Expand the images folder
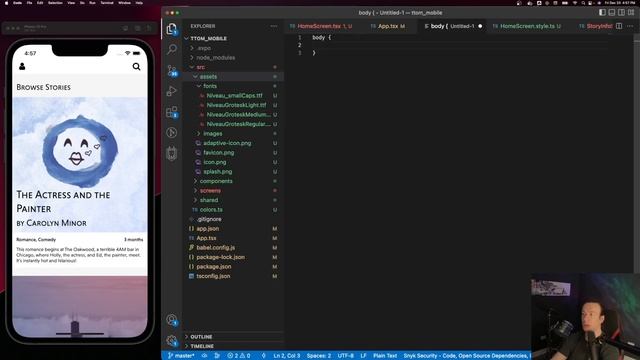The width and height of the screenshot is (640, 360). pyautogui.click(x=233, y=133)
